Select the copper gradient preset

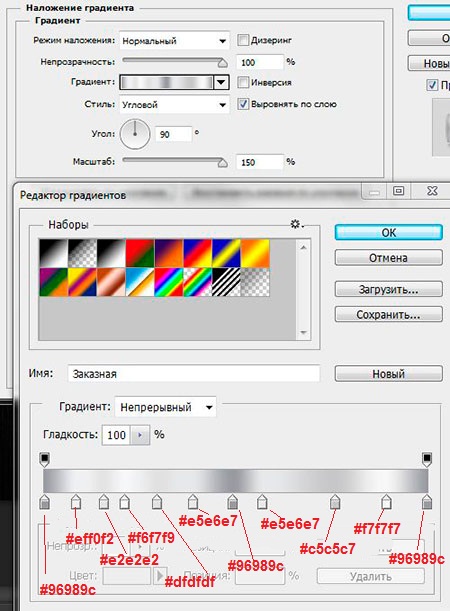click(111, 282)
